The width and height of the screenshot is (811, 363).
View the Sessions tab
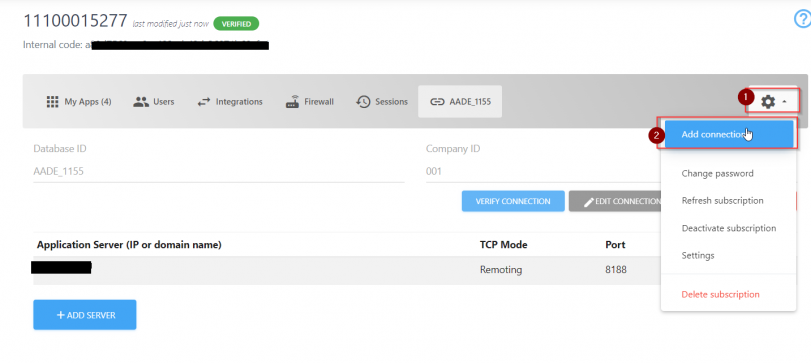(x=382, y=101)
